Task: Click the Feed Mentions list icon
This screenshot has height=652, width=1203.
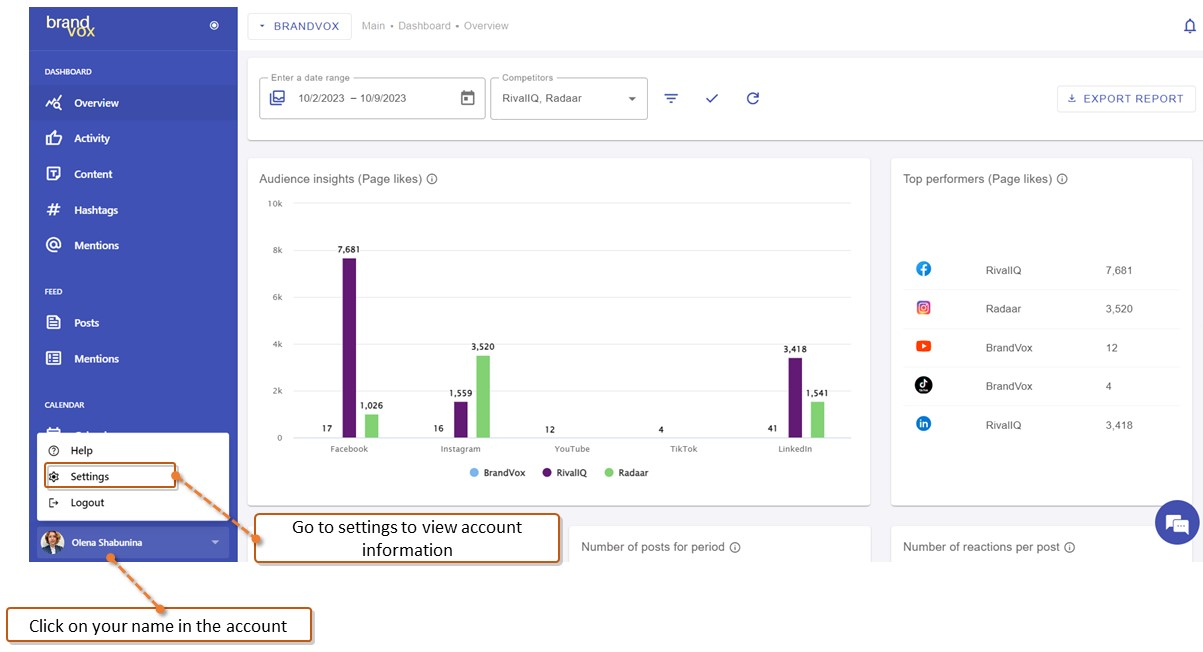Action: 54,358
